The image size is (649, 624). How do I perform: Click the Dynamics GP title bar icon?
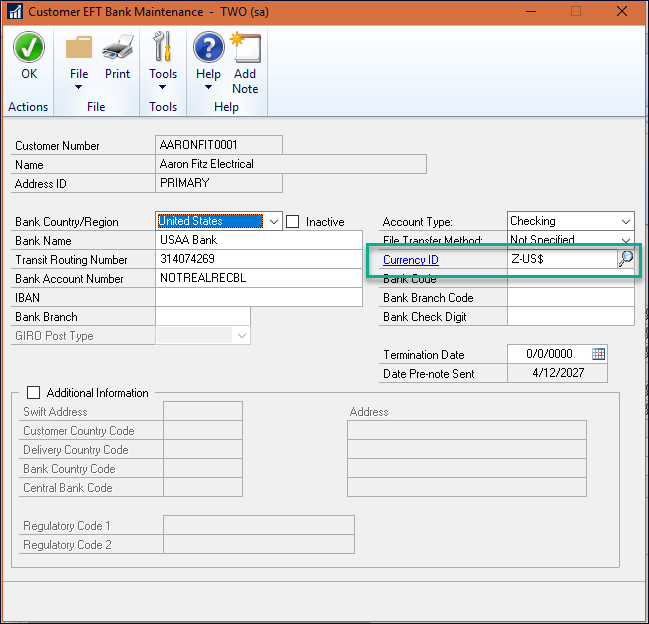click(15, 12)
